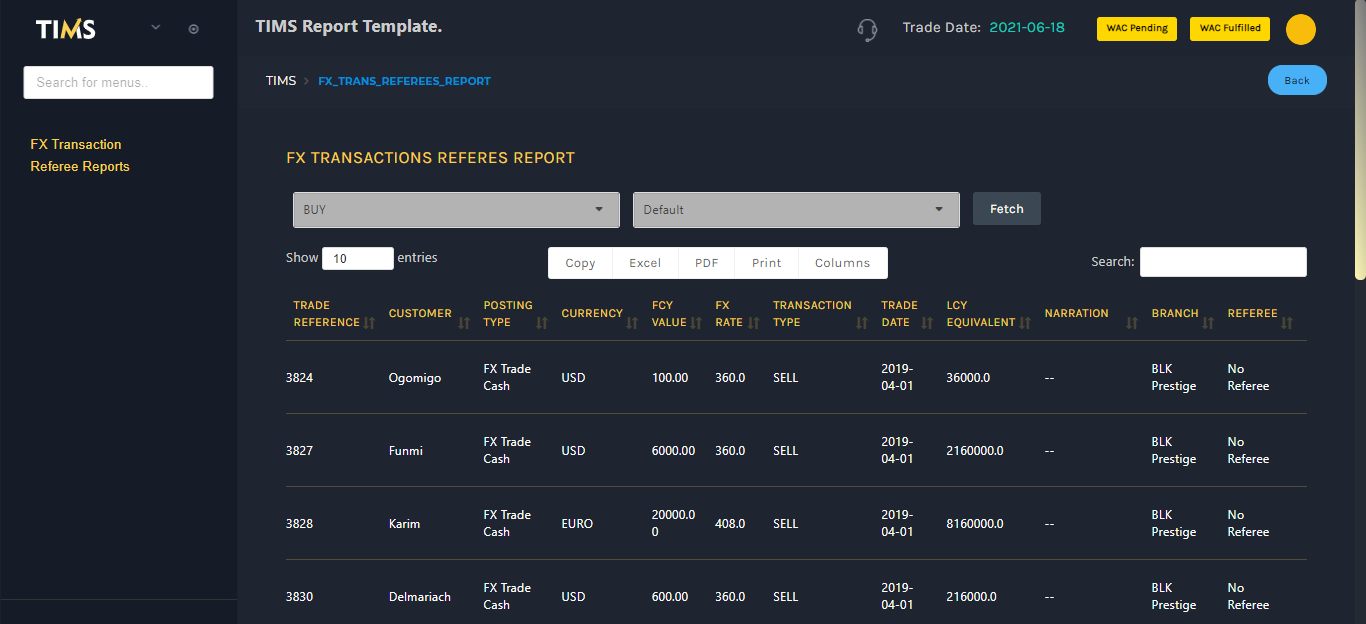Image resolution: width=1366 pixels, height=624 pixels.
Task: Sort by FX Rate column arrows
Action: [754, 323]
